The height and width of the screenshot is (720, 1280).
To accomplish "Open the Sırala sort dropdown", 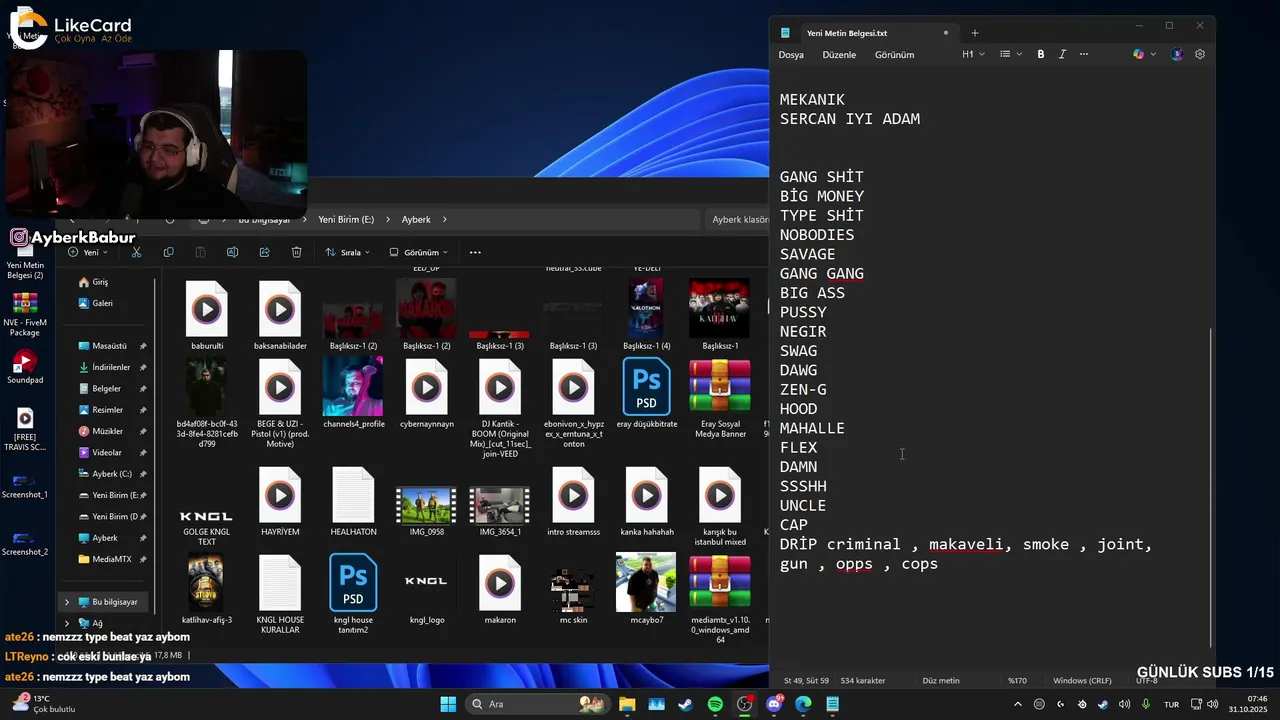I will pyautogui.click(x=348, y=252).
